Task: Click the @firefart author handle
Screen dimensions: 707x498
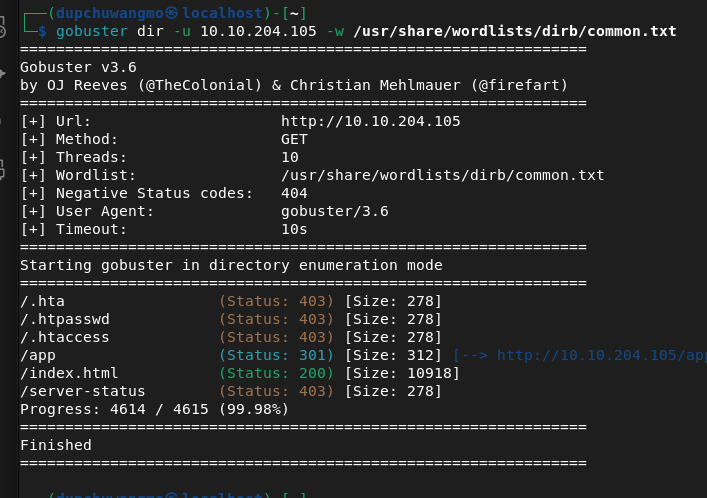Action: [519, 85]
